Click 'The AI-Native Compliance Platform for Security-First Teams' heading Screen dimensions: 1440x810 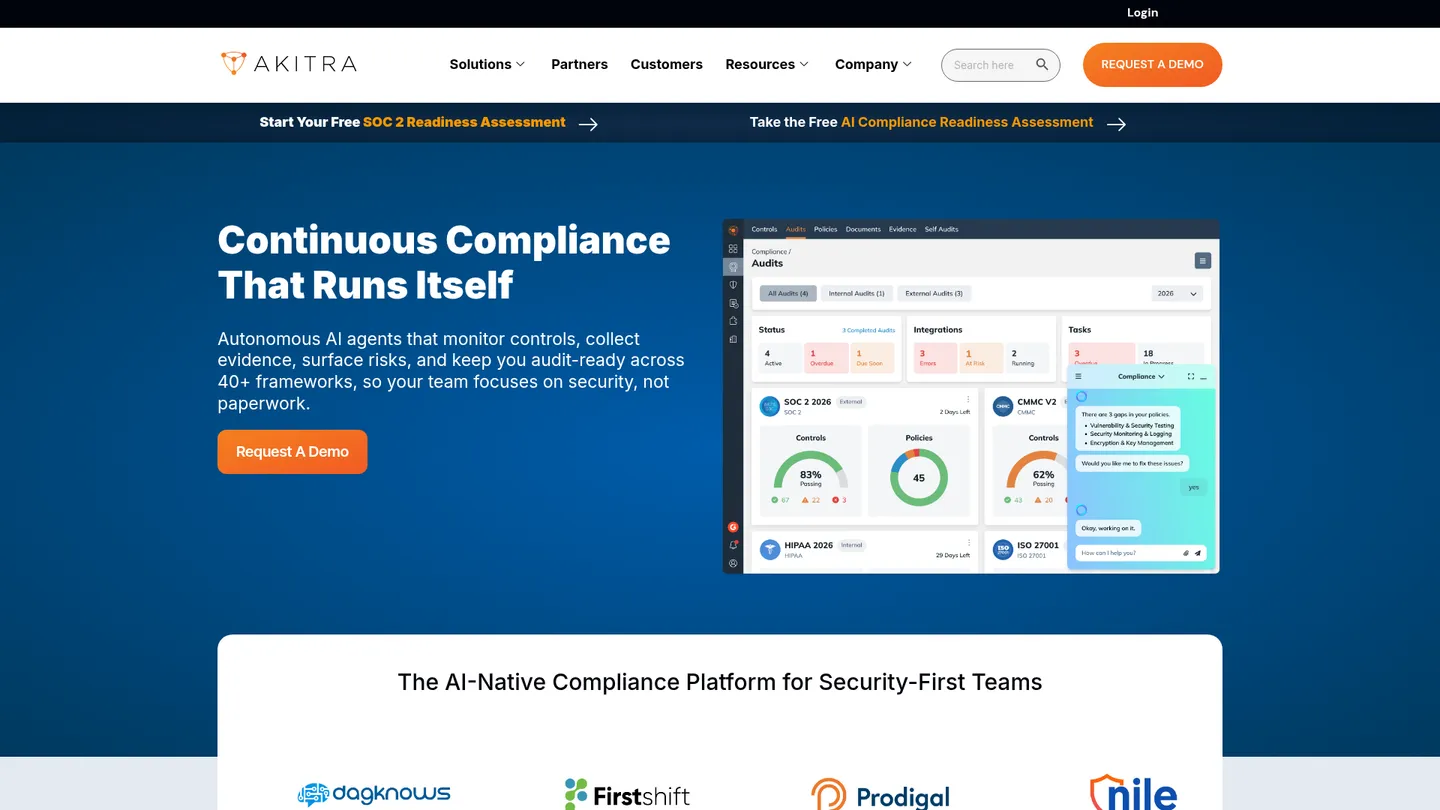pyautogui.click(x=720, y=682)
